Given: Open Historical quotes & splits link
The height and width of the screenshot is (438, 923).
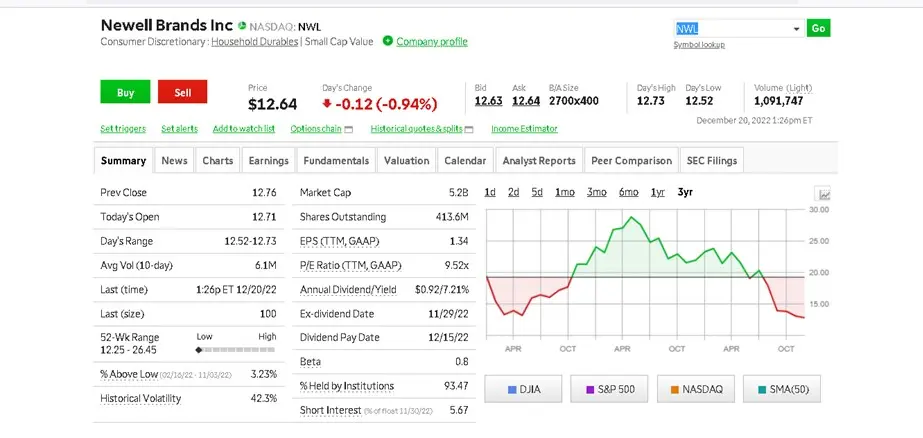Looking at the screenshot, I should tap(417, 129).
